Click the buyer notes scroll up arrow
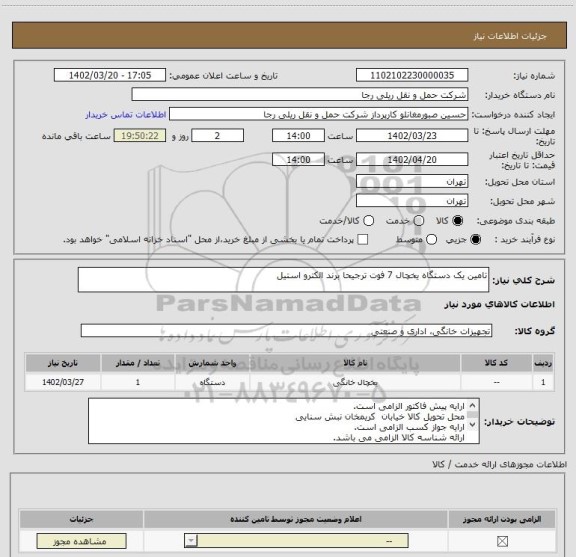The width and height of the screenshot is (576, 557). click(x=472, y=406)
